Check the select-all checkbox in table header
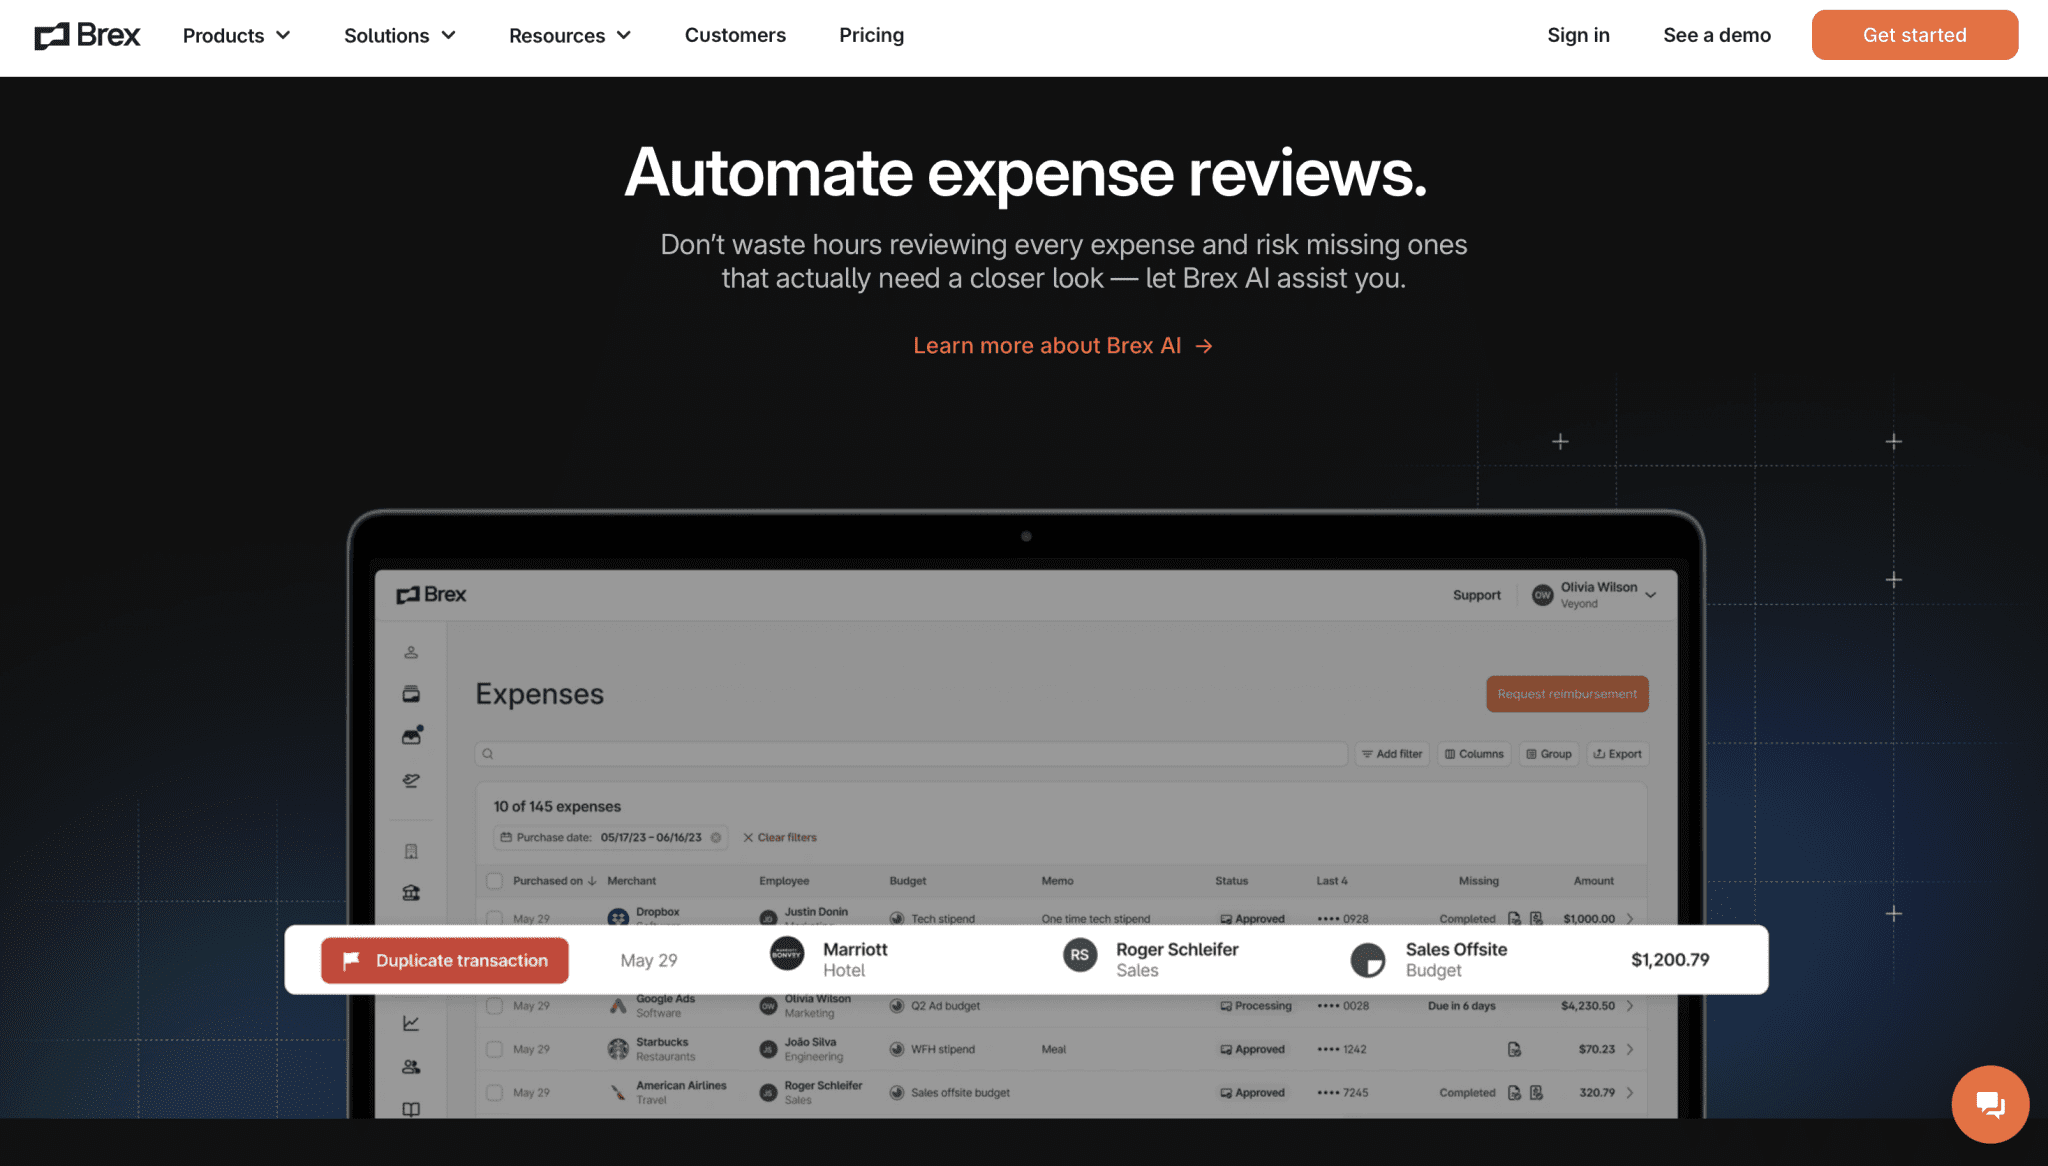This screenshot has height=1166, width=2048. pos(494,880)
